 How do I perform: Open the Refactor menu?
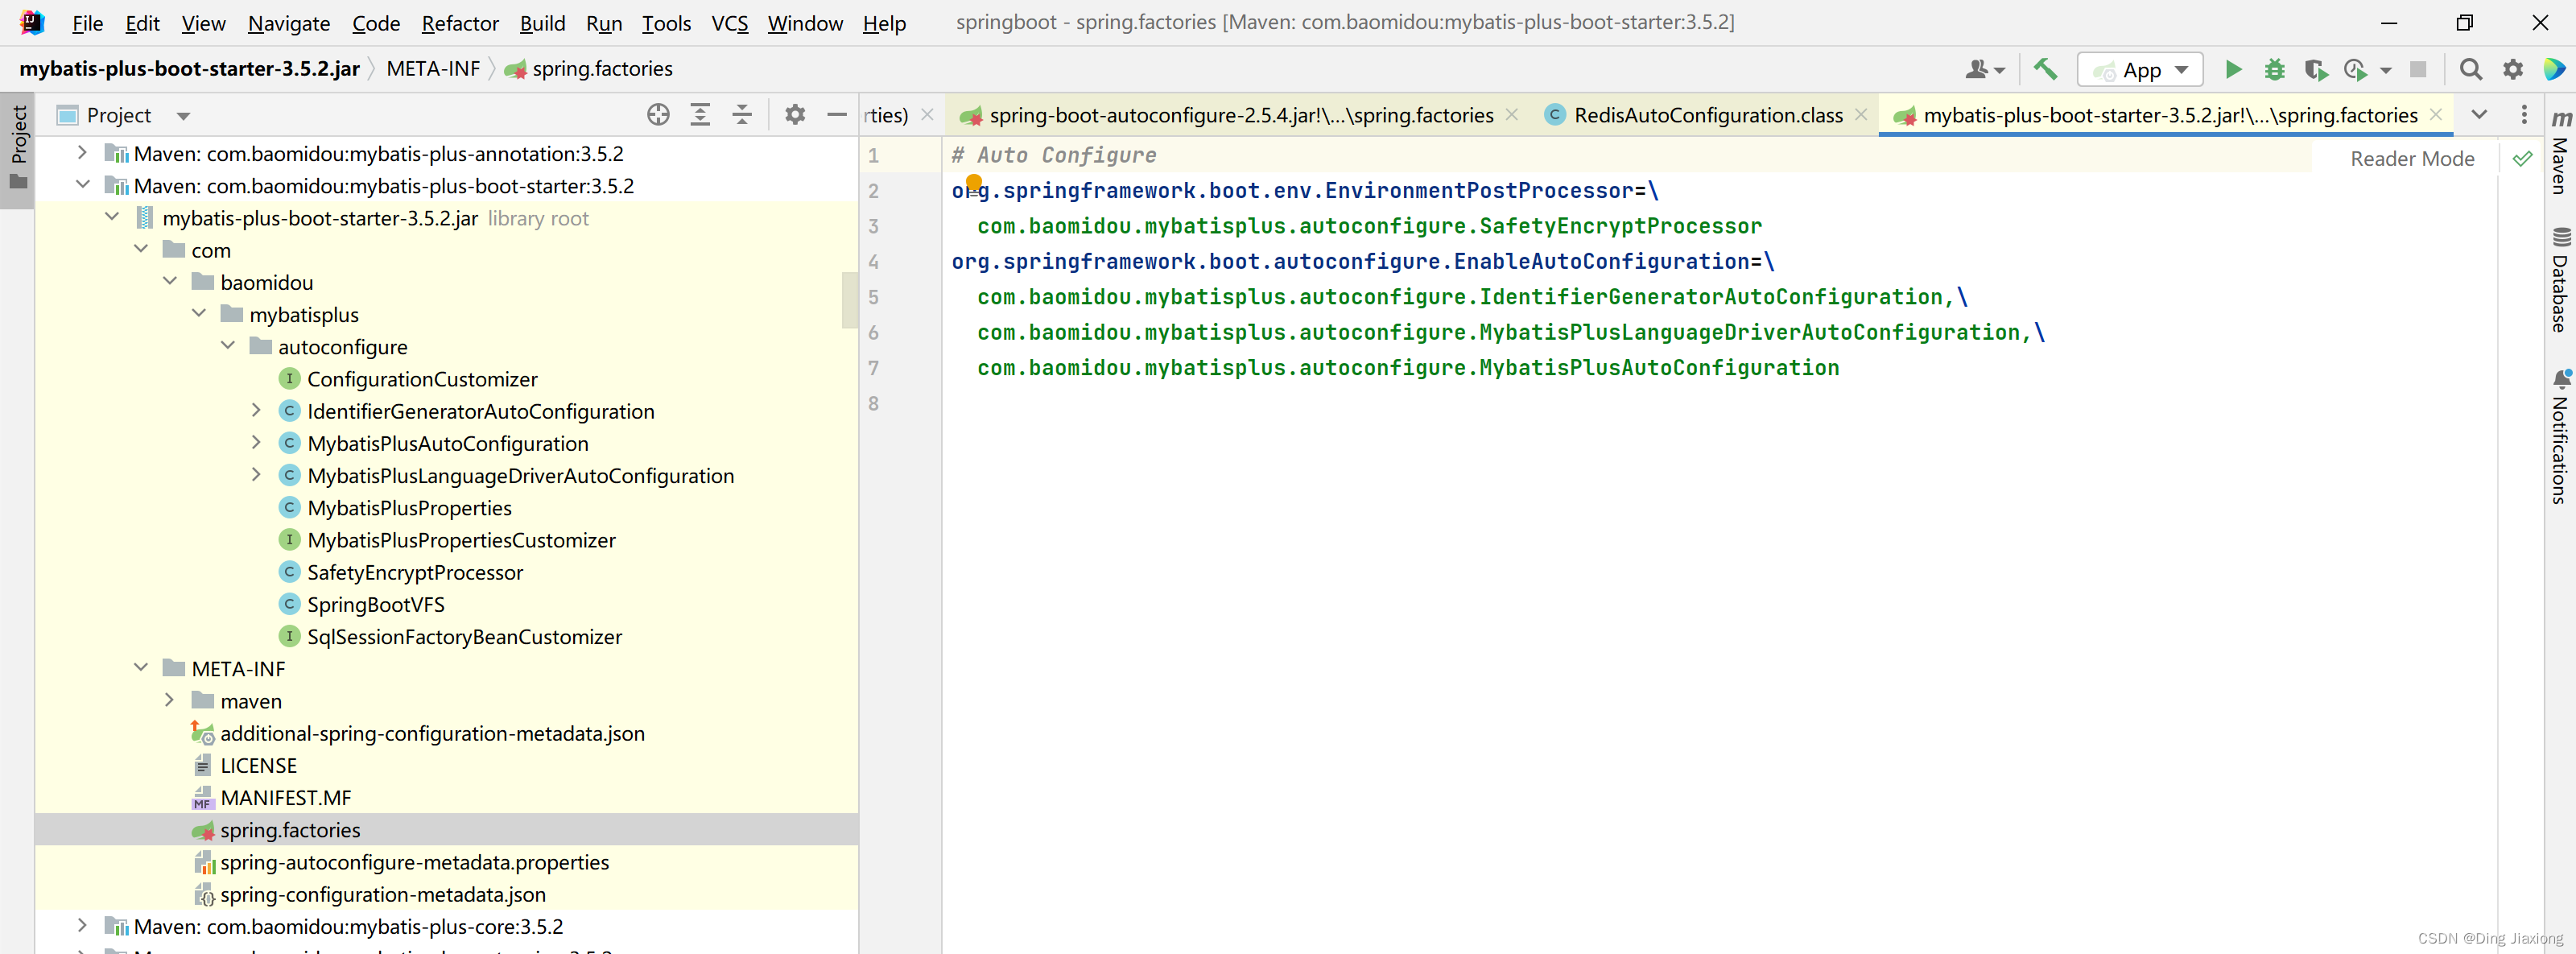coord(459,23)
